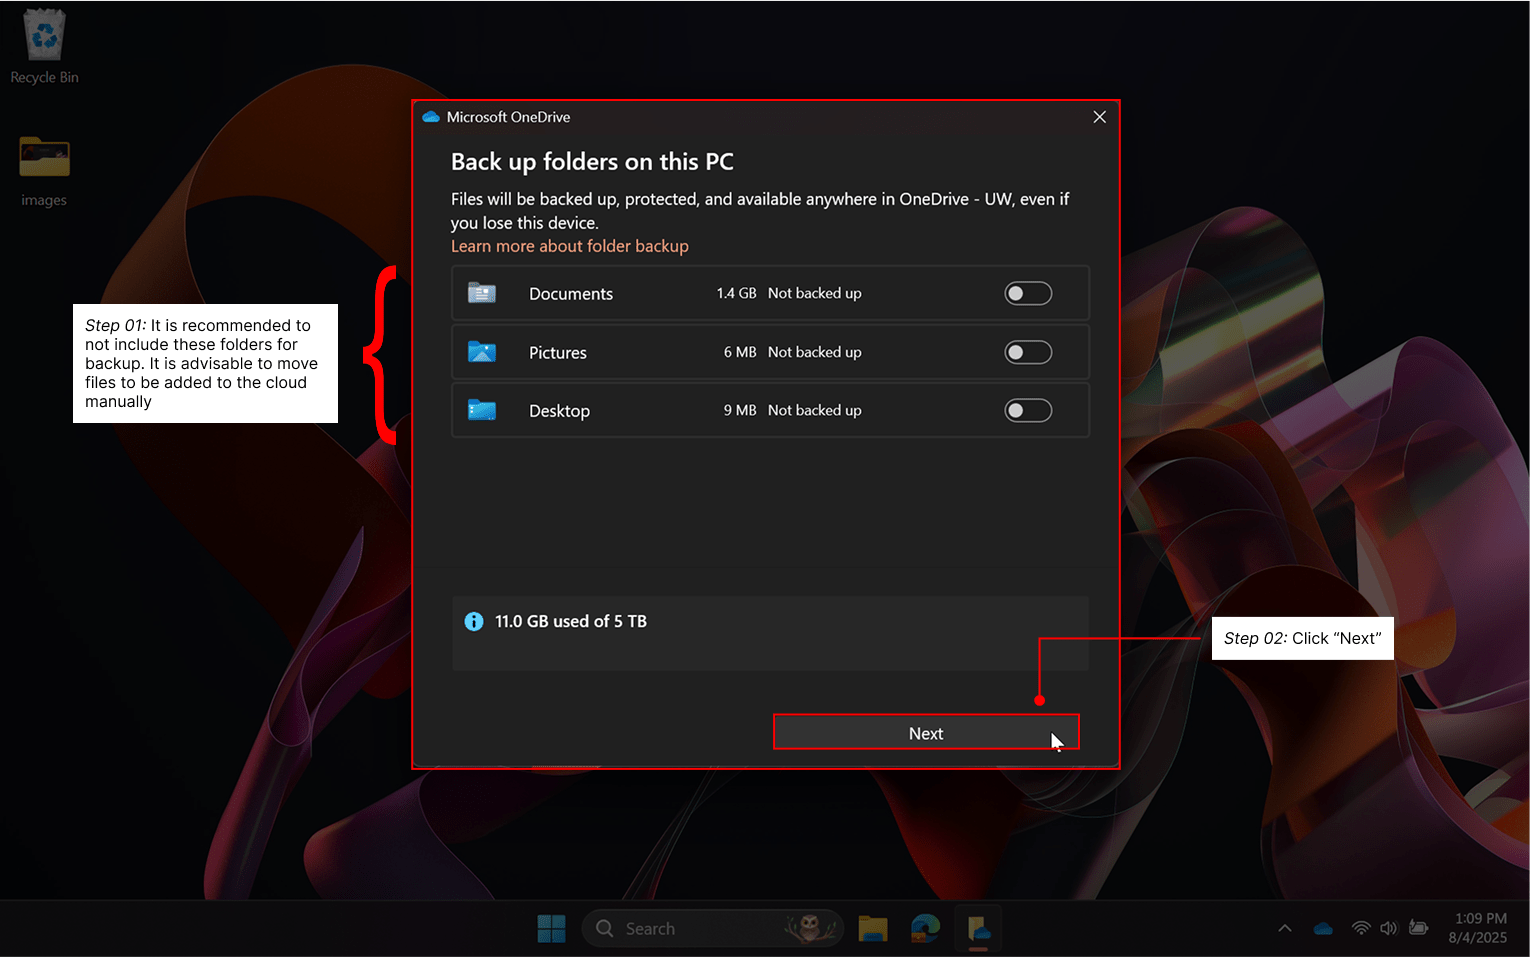Screen dimensions: 1530x957
Task: Click the Desktop folder icon in list
Action: click(482, 411)
